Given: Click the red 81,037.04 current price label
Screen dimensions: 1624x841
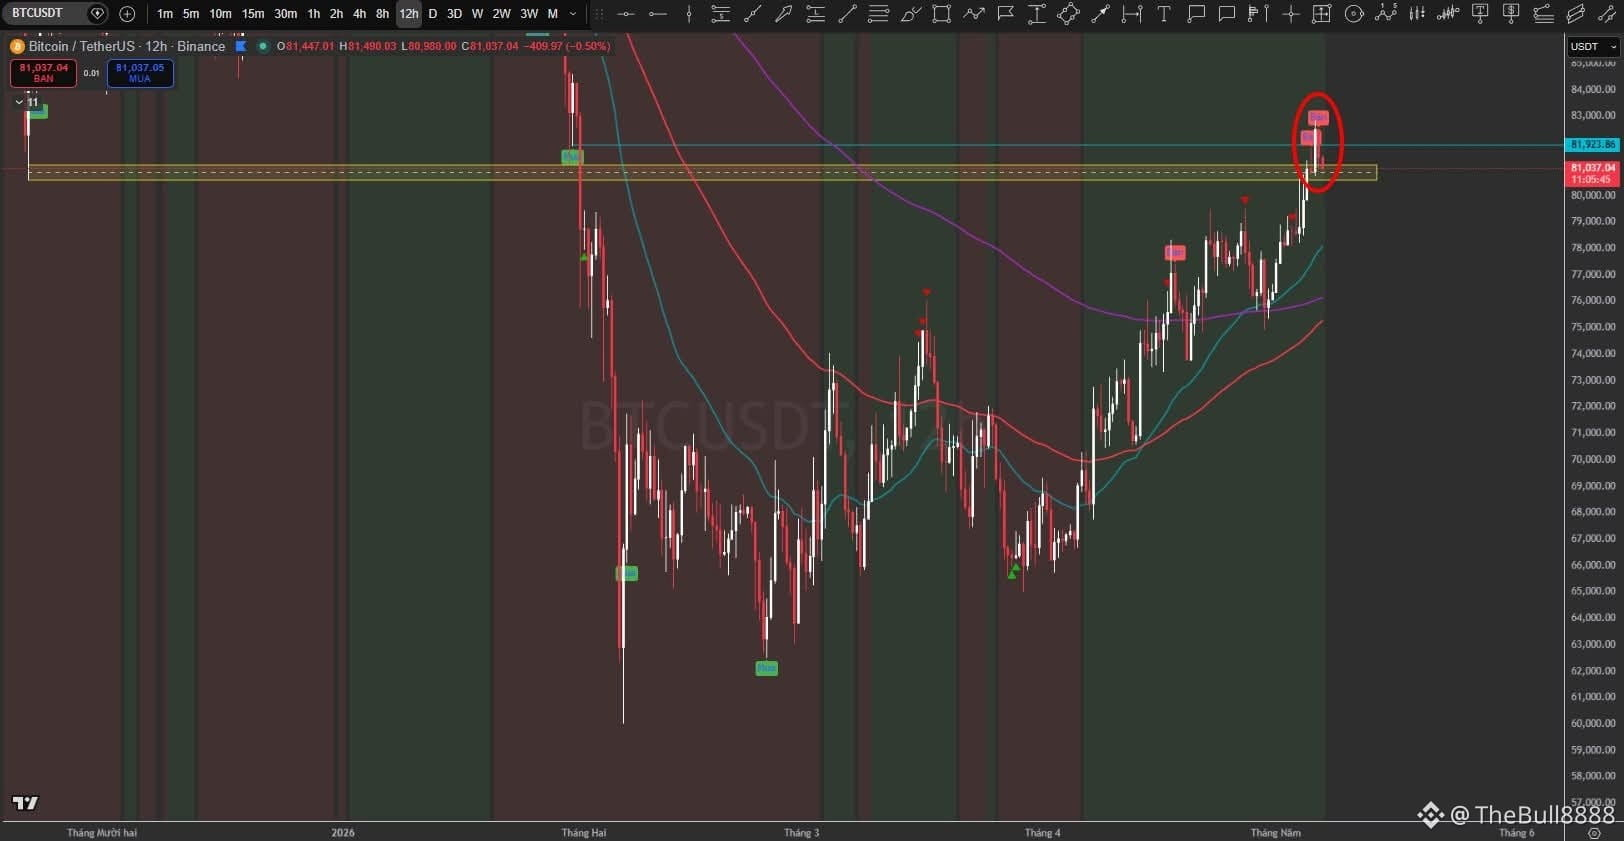Looking at the screenshot, I should tap(1592, 173).
